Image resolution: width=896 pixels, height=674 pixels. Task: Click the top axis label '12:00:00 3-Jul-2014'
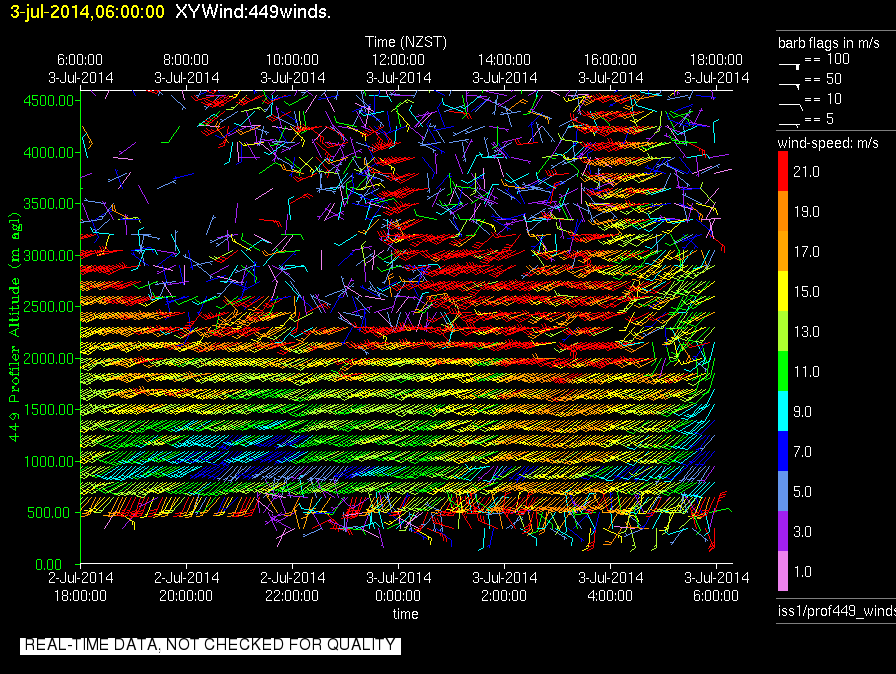398,69
